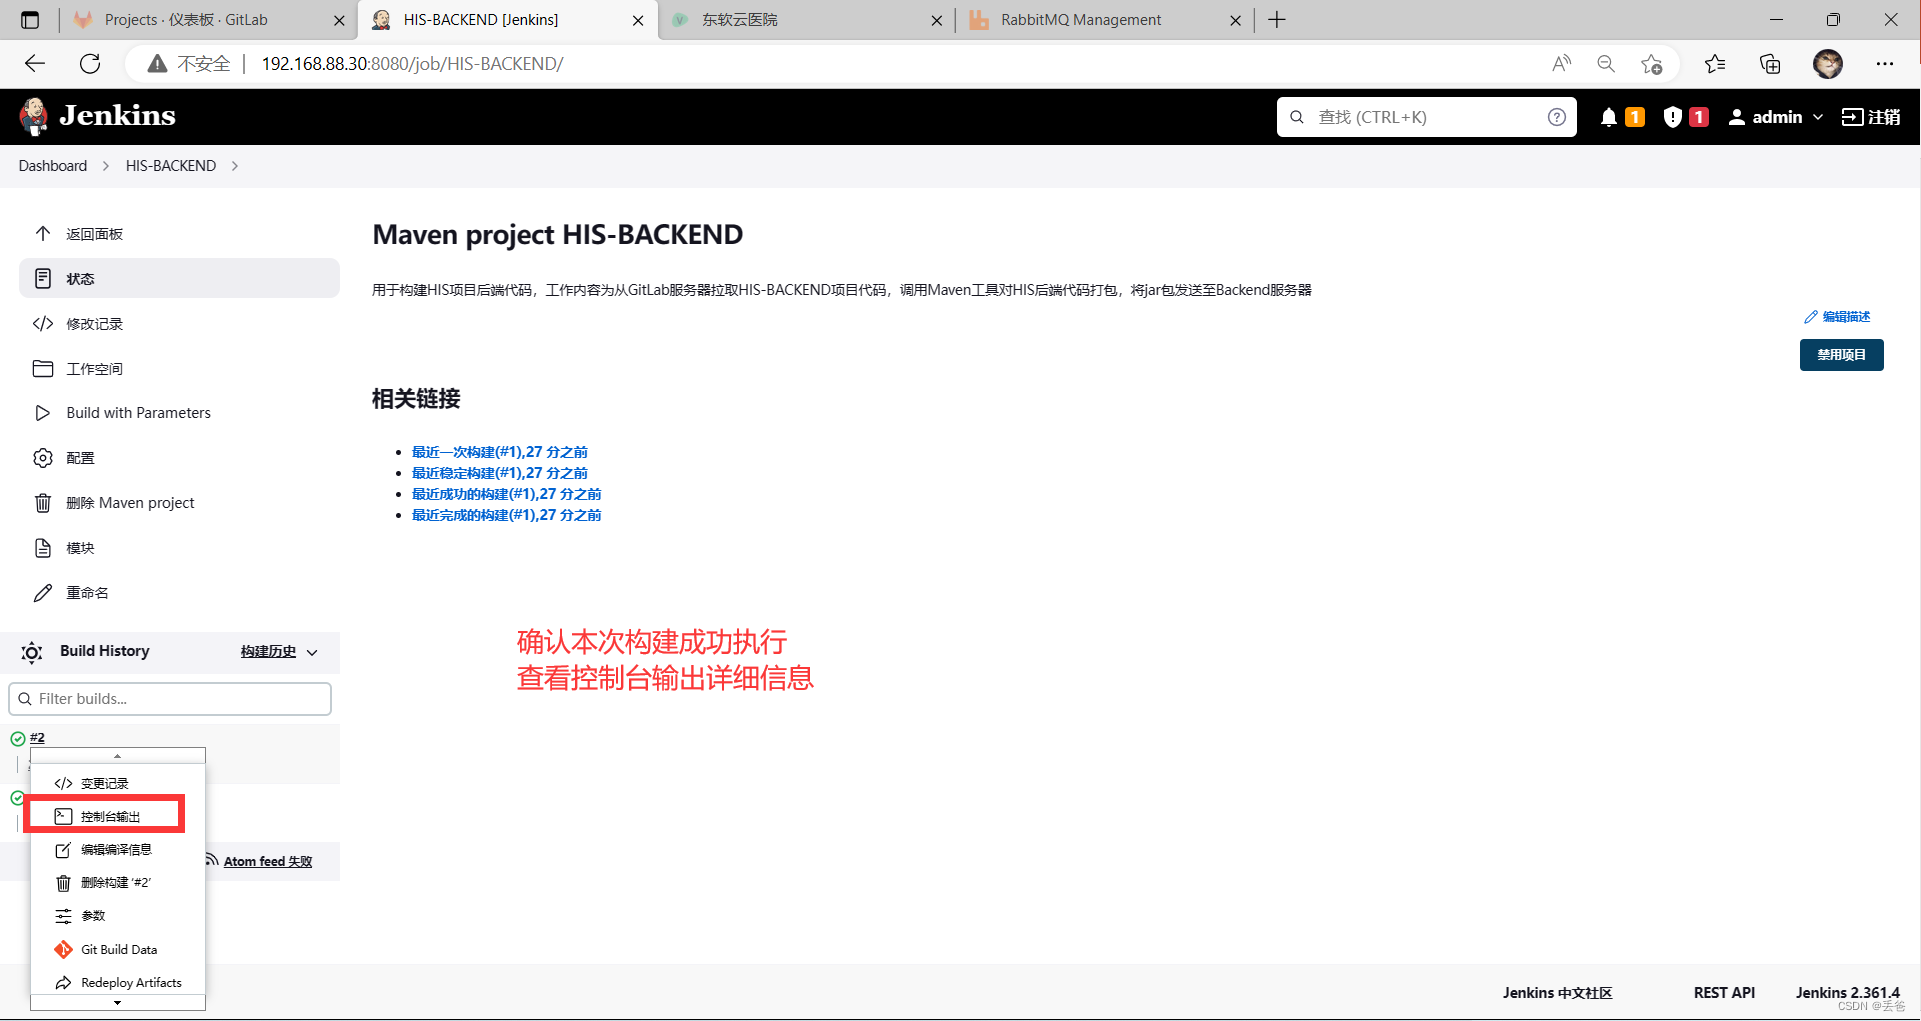Click the Jenkins logo in header
Viewport: 1921px width, 1021px height.
[97, 116]
